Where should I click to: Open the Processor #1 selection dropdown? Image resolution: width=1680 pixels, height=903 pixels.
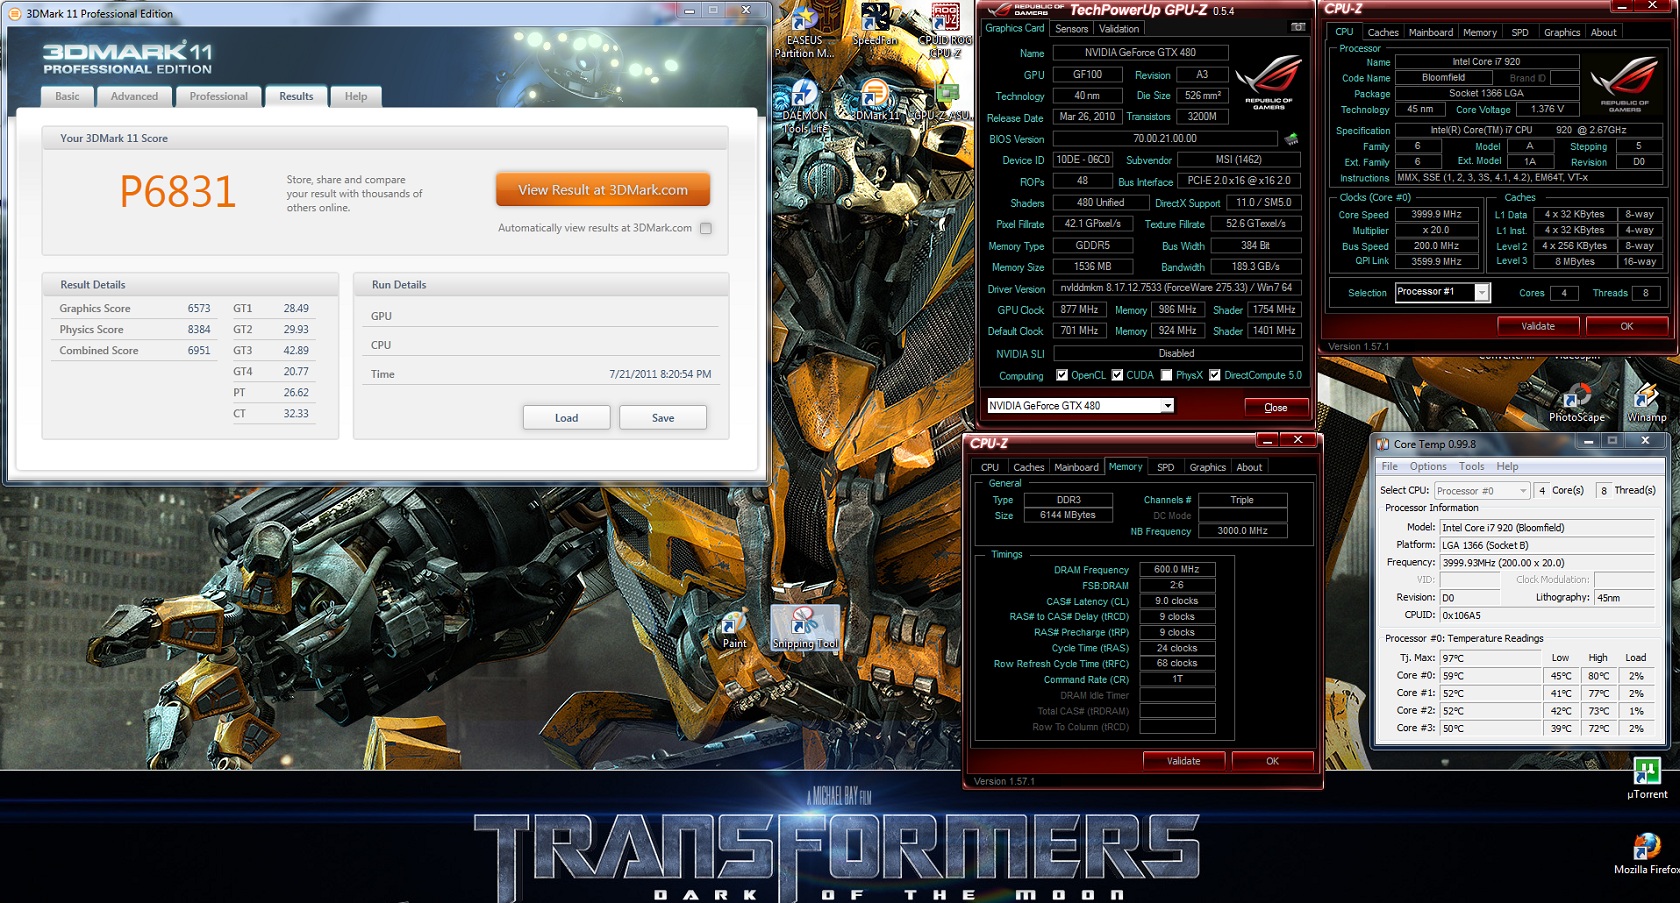tap(1482, 292)
